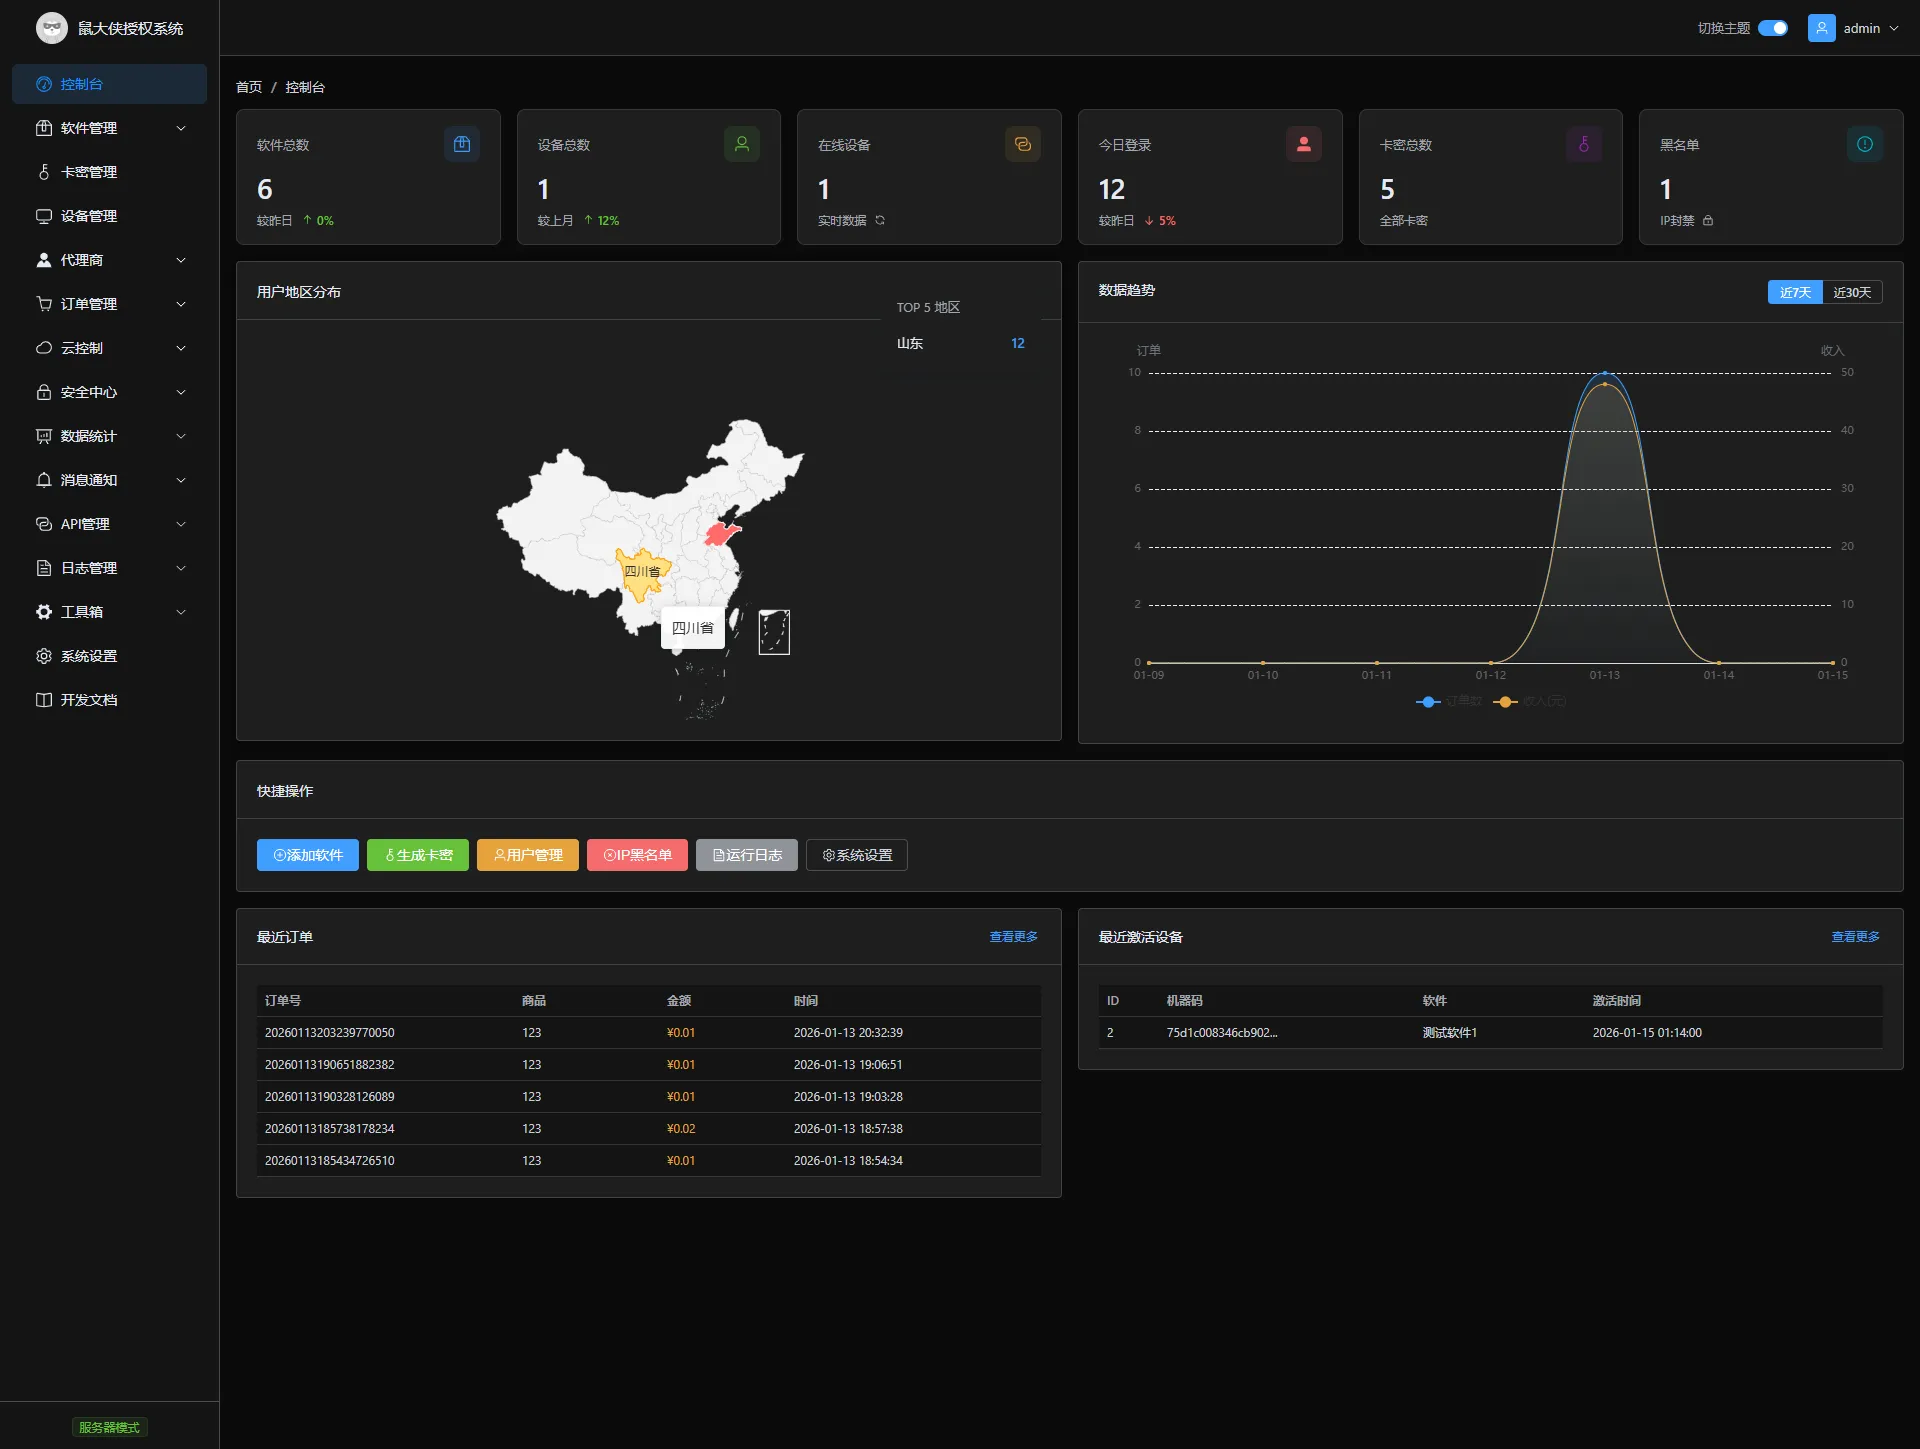Switch the trend chart to 近30天
The width and height of the screenshot is (1920, 1449).
pyautogui.click(x=1853, y=292)
